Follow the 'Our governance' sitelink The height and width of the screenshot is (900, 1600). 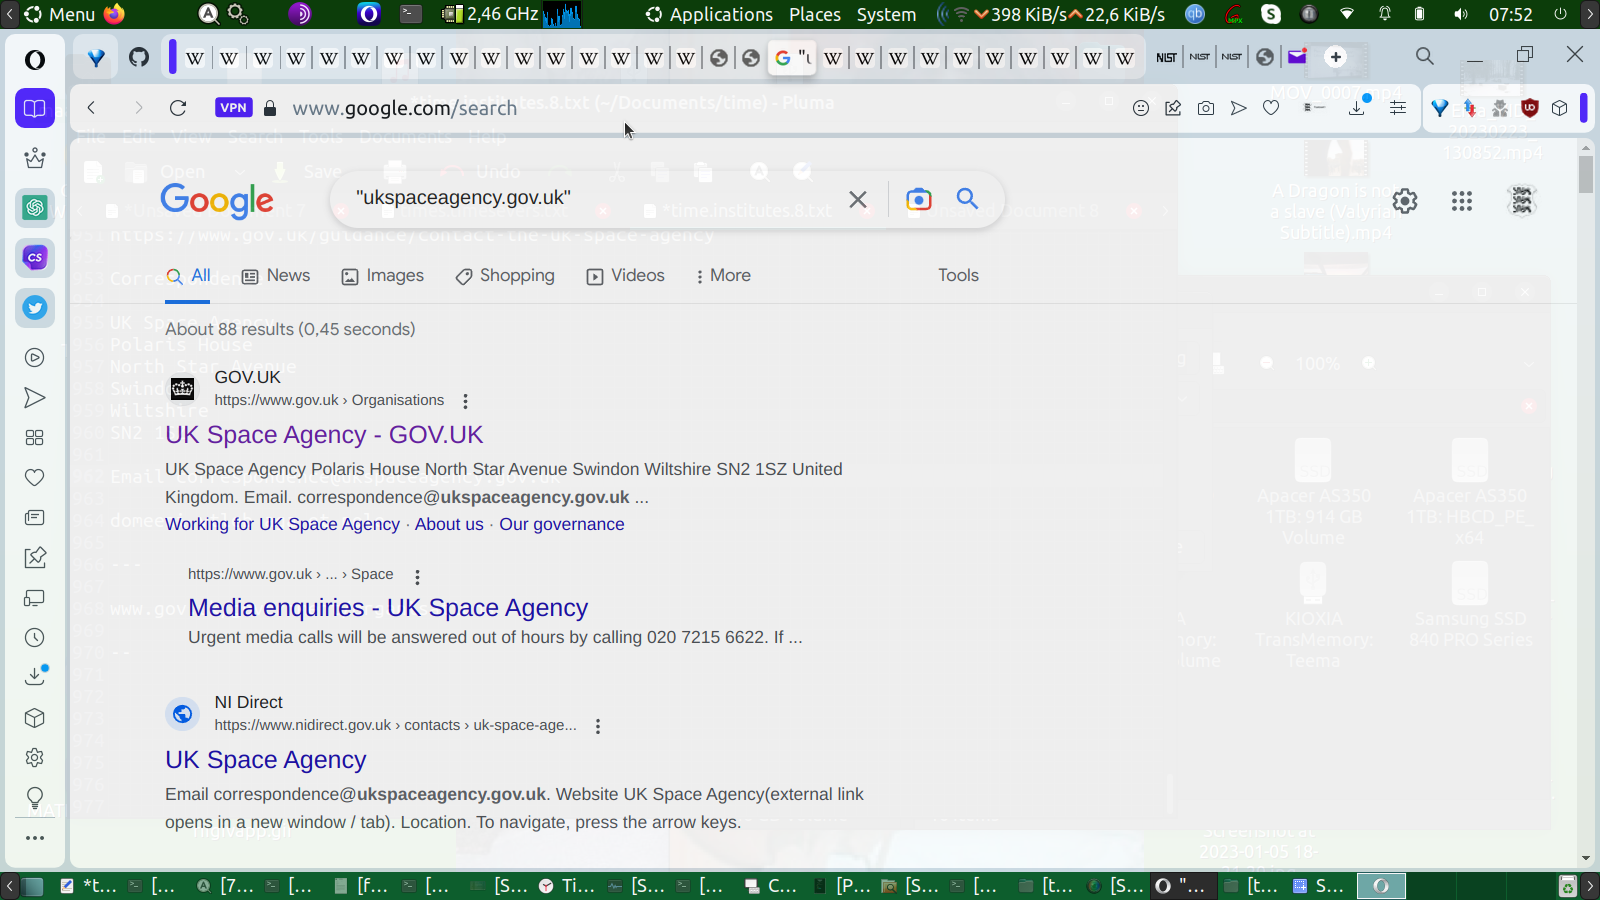pyautogui.click(x=562, y=524)
